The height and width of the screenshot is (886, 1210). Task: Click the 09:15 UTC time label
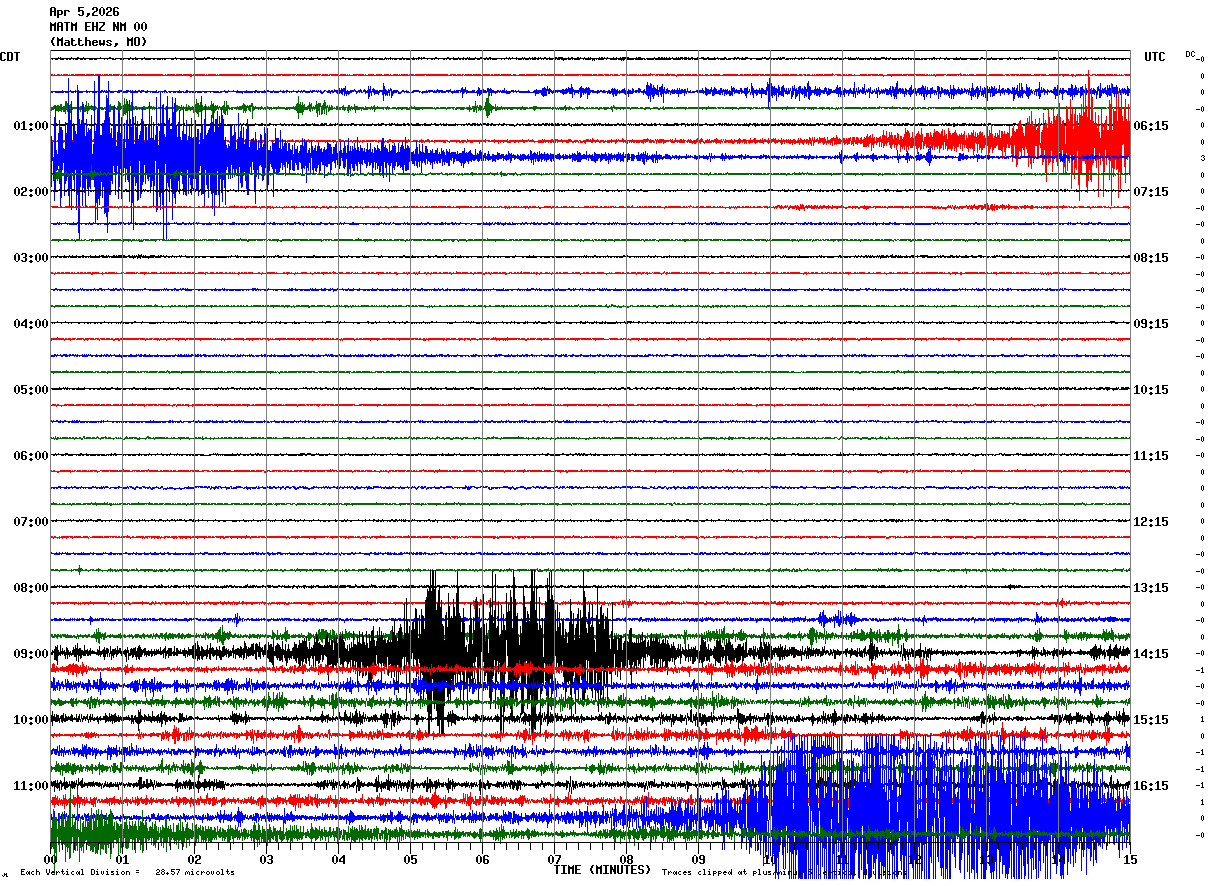coord(1152,324)
